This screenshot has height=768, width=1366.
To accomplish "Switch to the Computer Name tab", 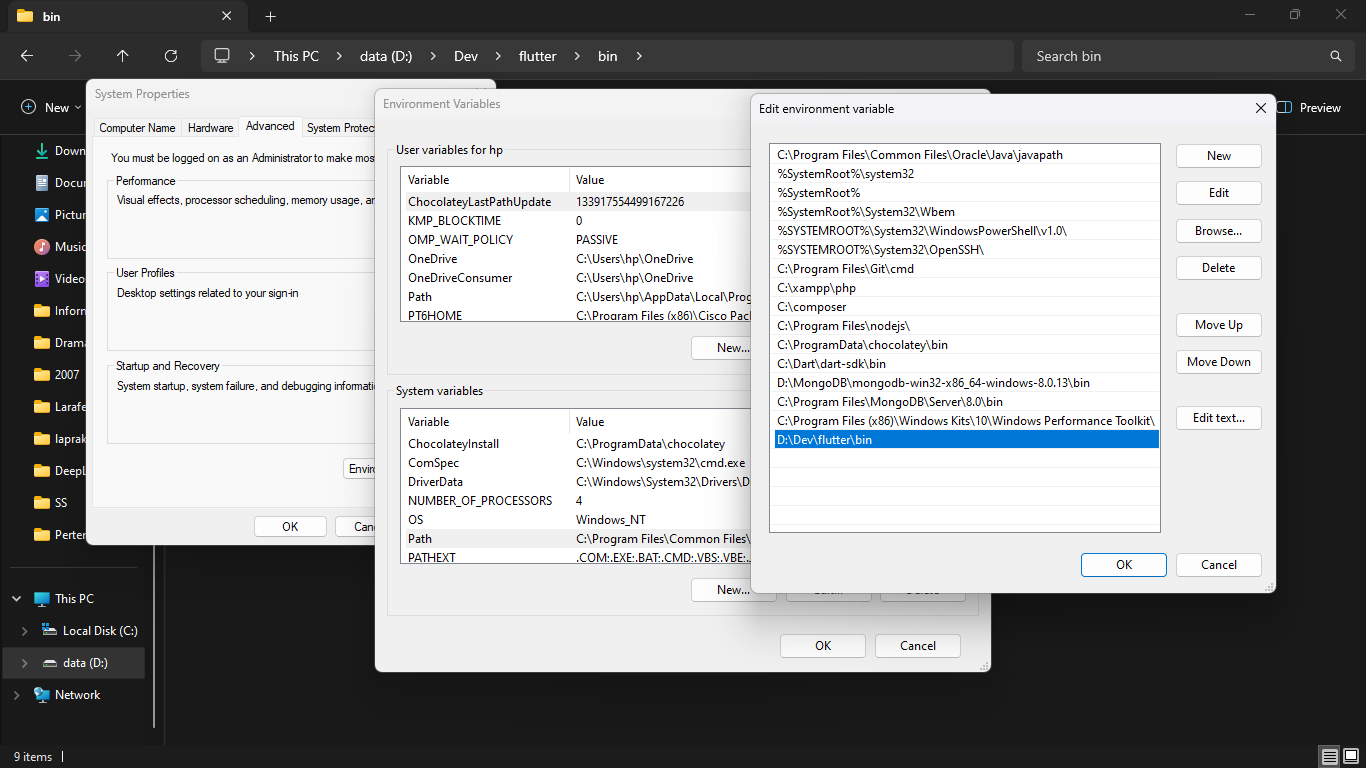I will 137,128.
